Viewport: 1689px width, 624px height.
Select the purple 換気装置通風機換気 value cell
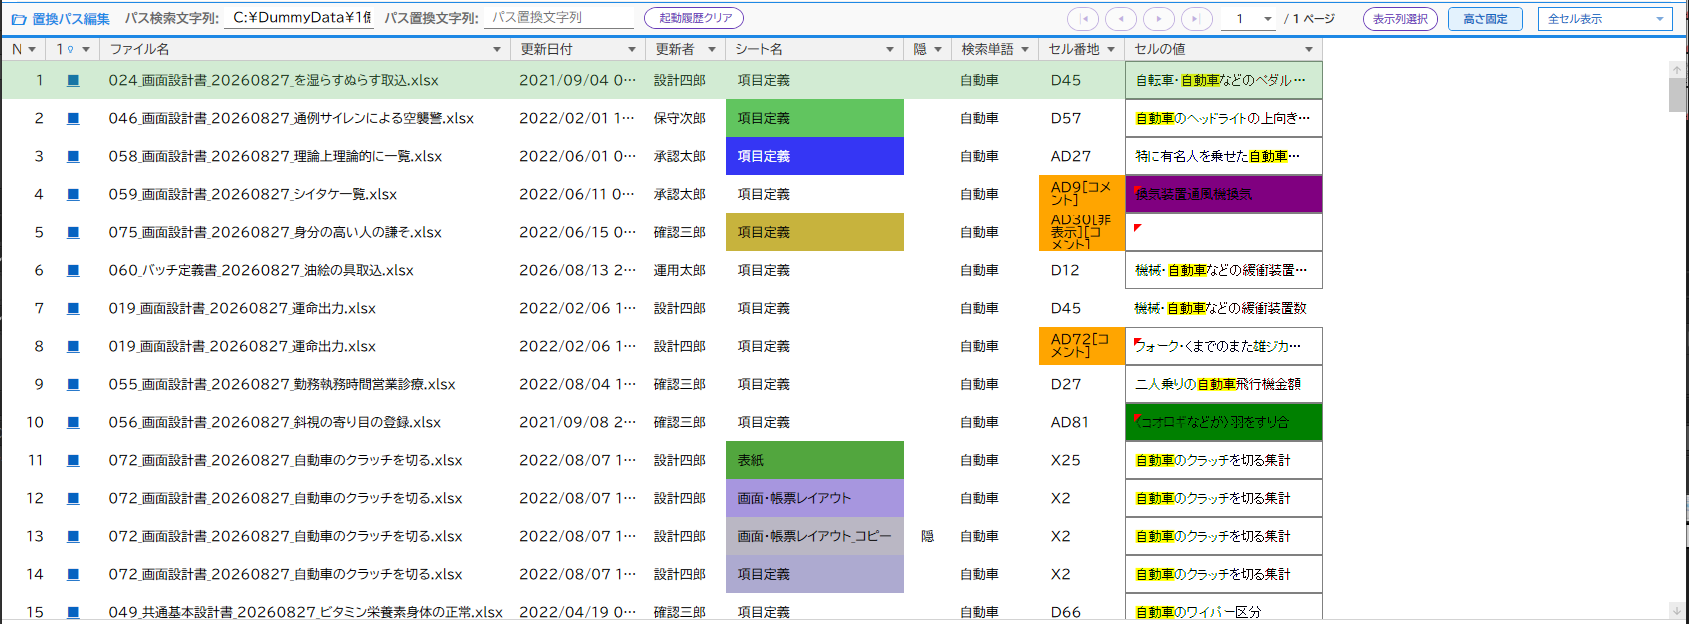click(x=1224, y=194)
